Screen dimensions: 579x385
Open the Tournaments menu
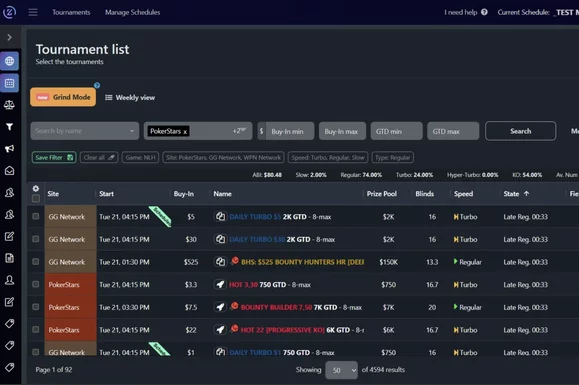tap(71, 12)
